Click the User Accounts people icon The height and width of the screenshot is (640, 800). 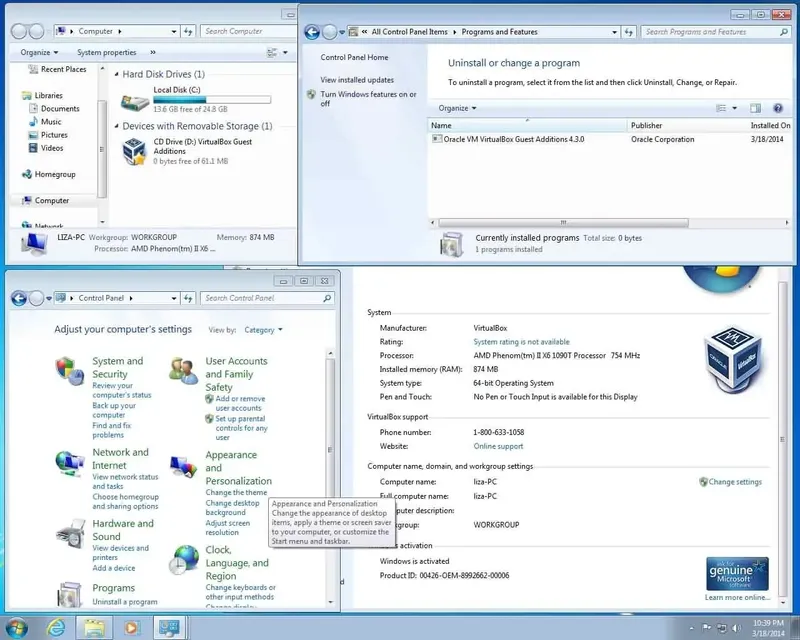pos(183,371)
